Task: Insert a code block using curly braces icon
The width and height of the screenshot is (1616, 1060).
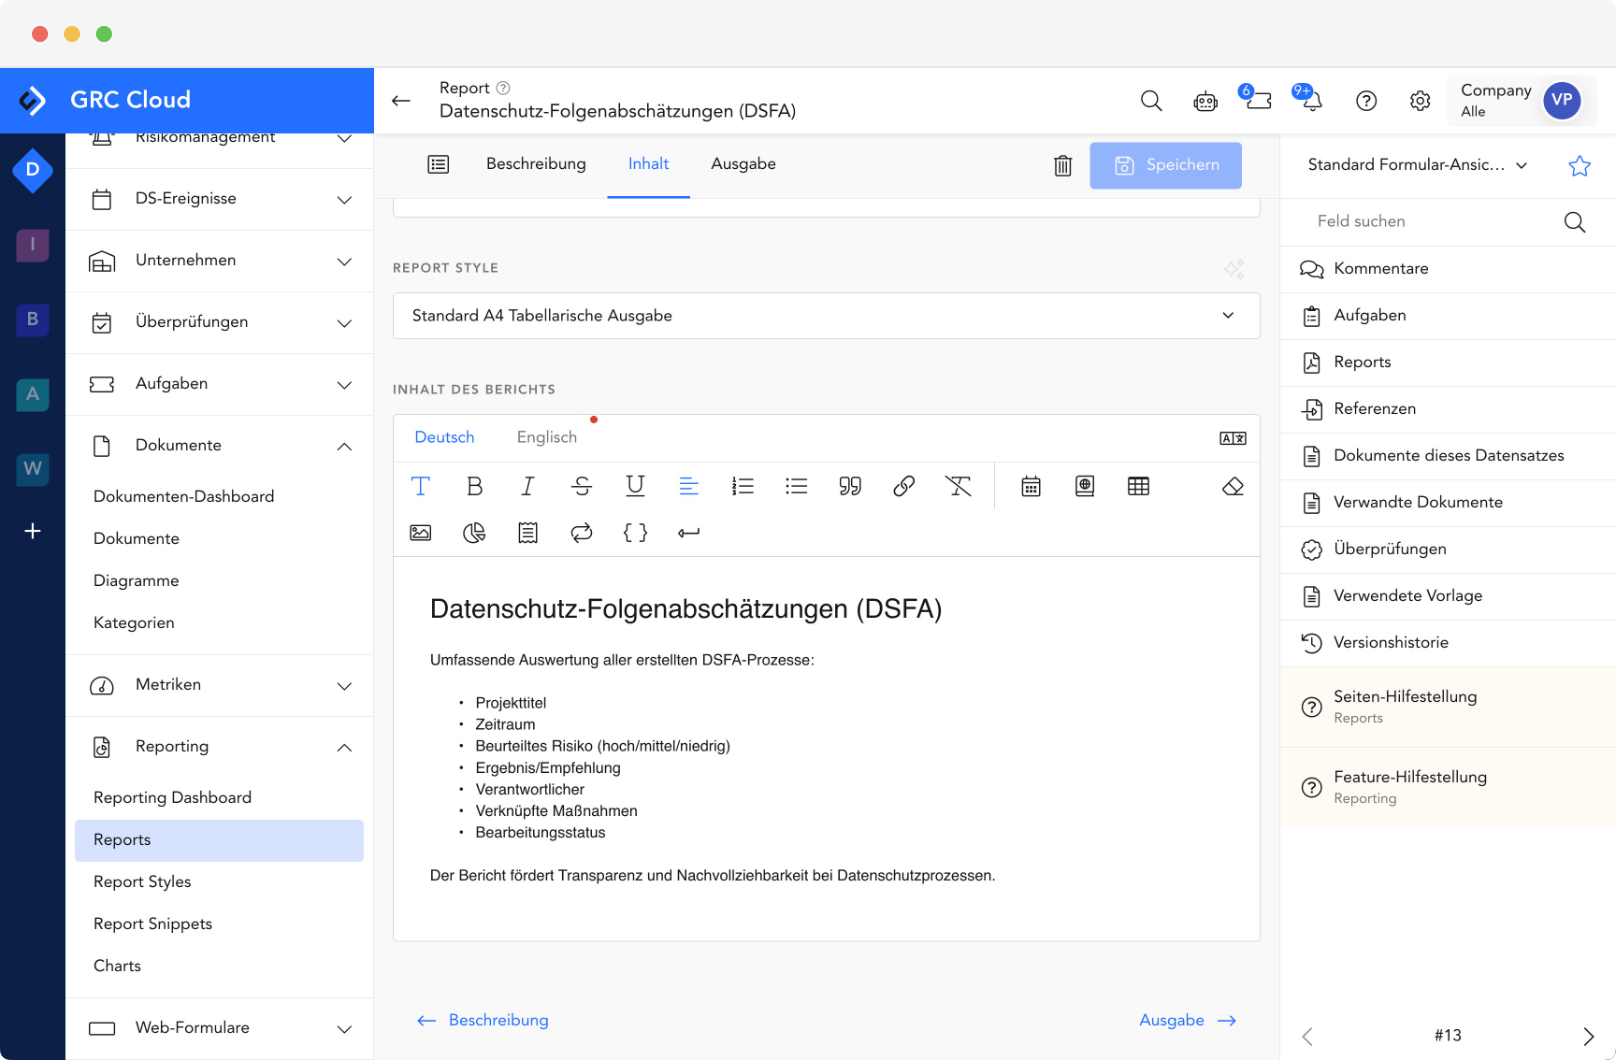Action: click(x=635, y=532)
